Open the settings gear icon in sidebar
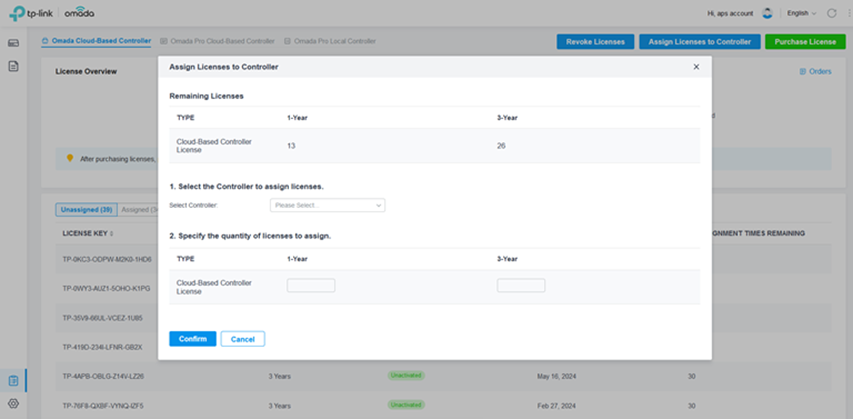The width and height of the screenshot is (853, 419). point(14,403)
